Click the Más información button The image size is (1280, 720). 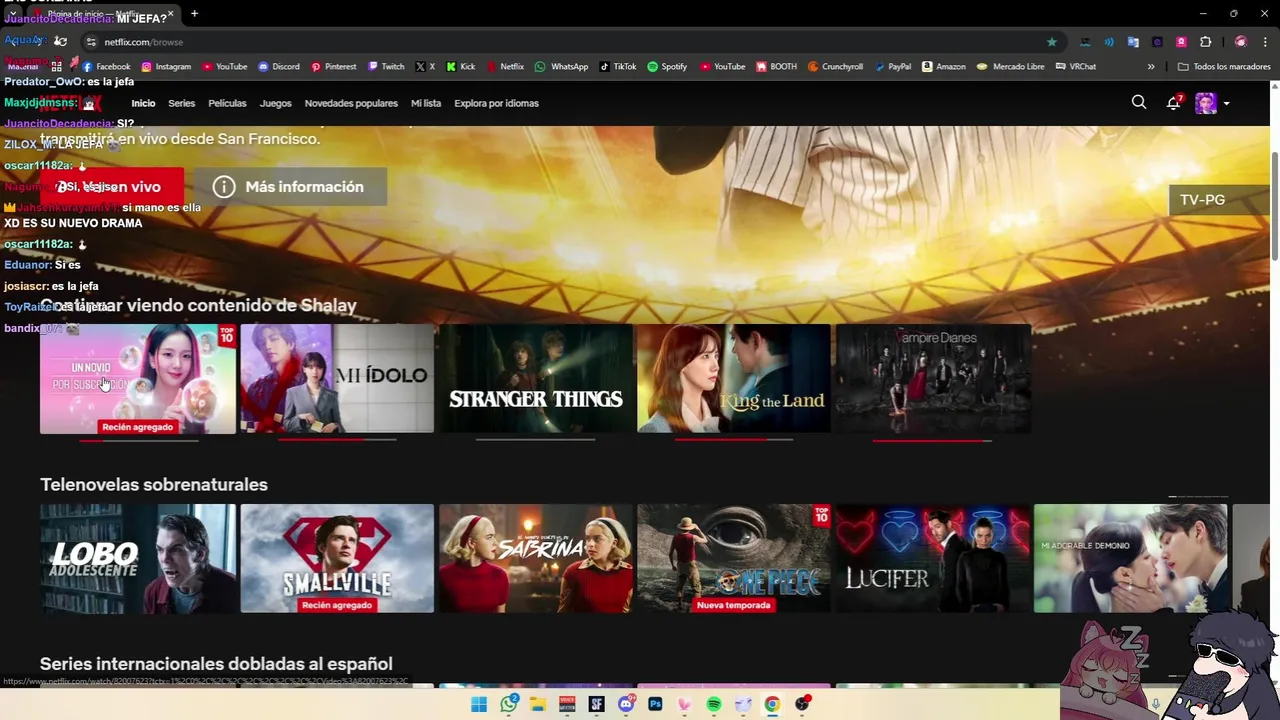tap(289, 187)
